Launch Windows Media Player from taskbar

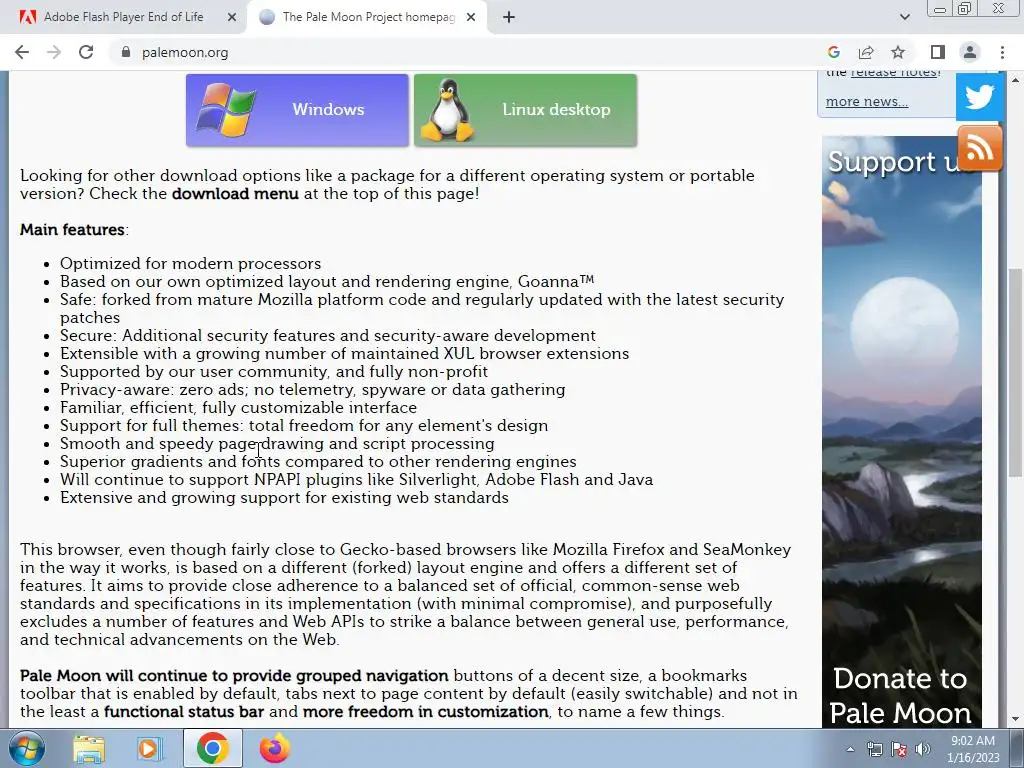[150, 748]
